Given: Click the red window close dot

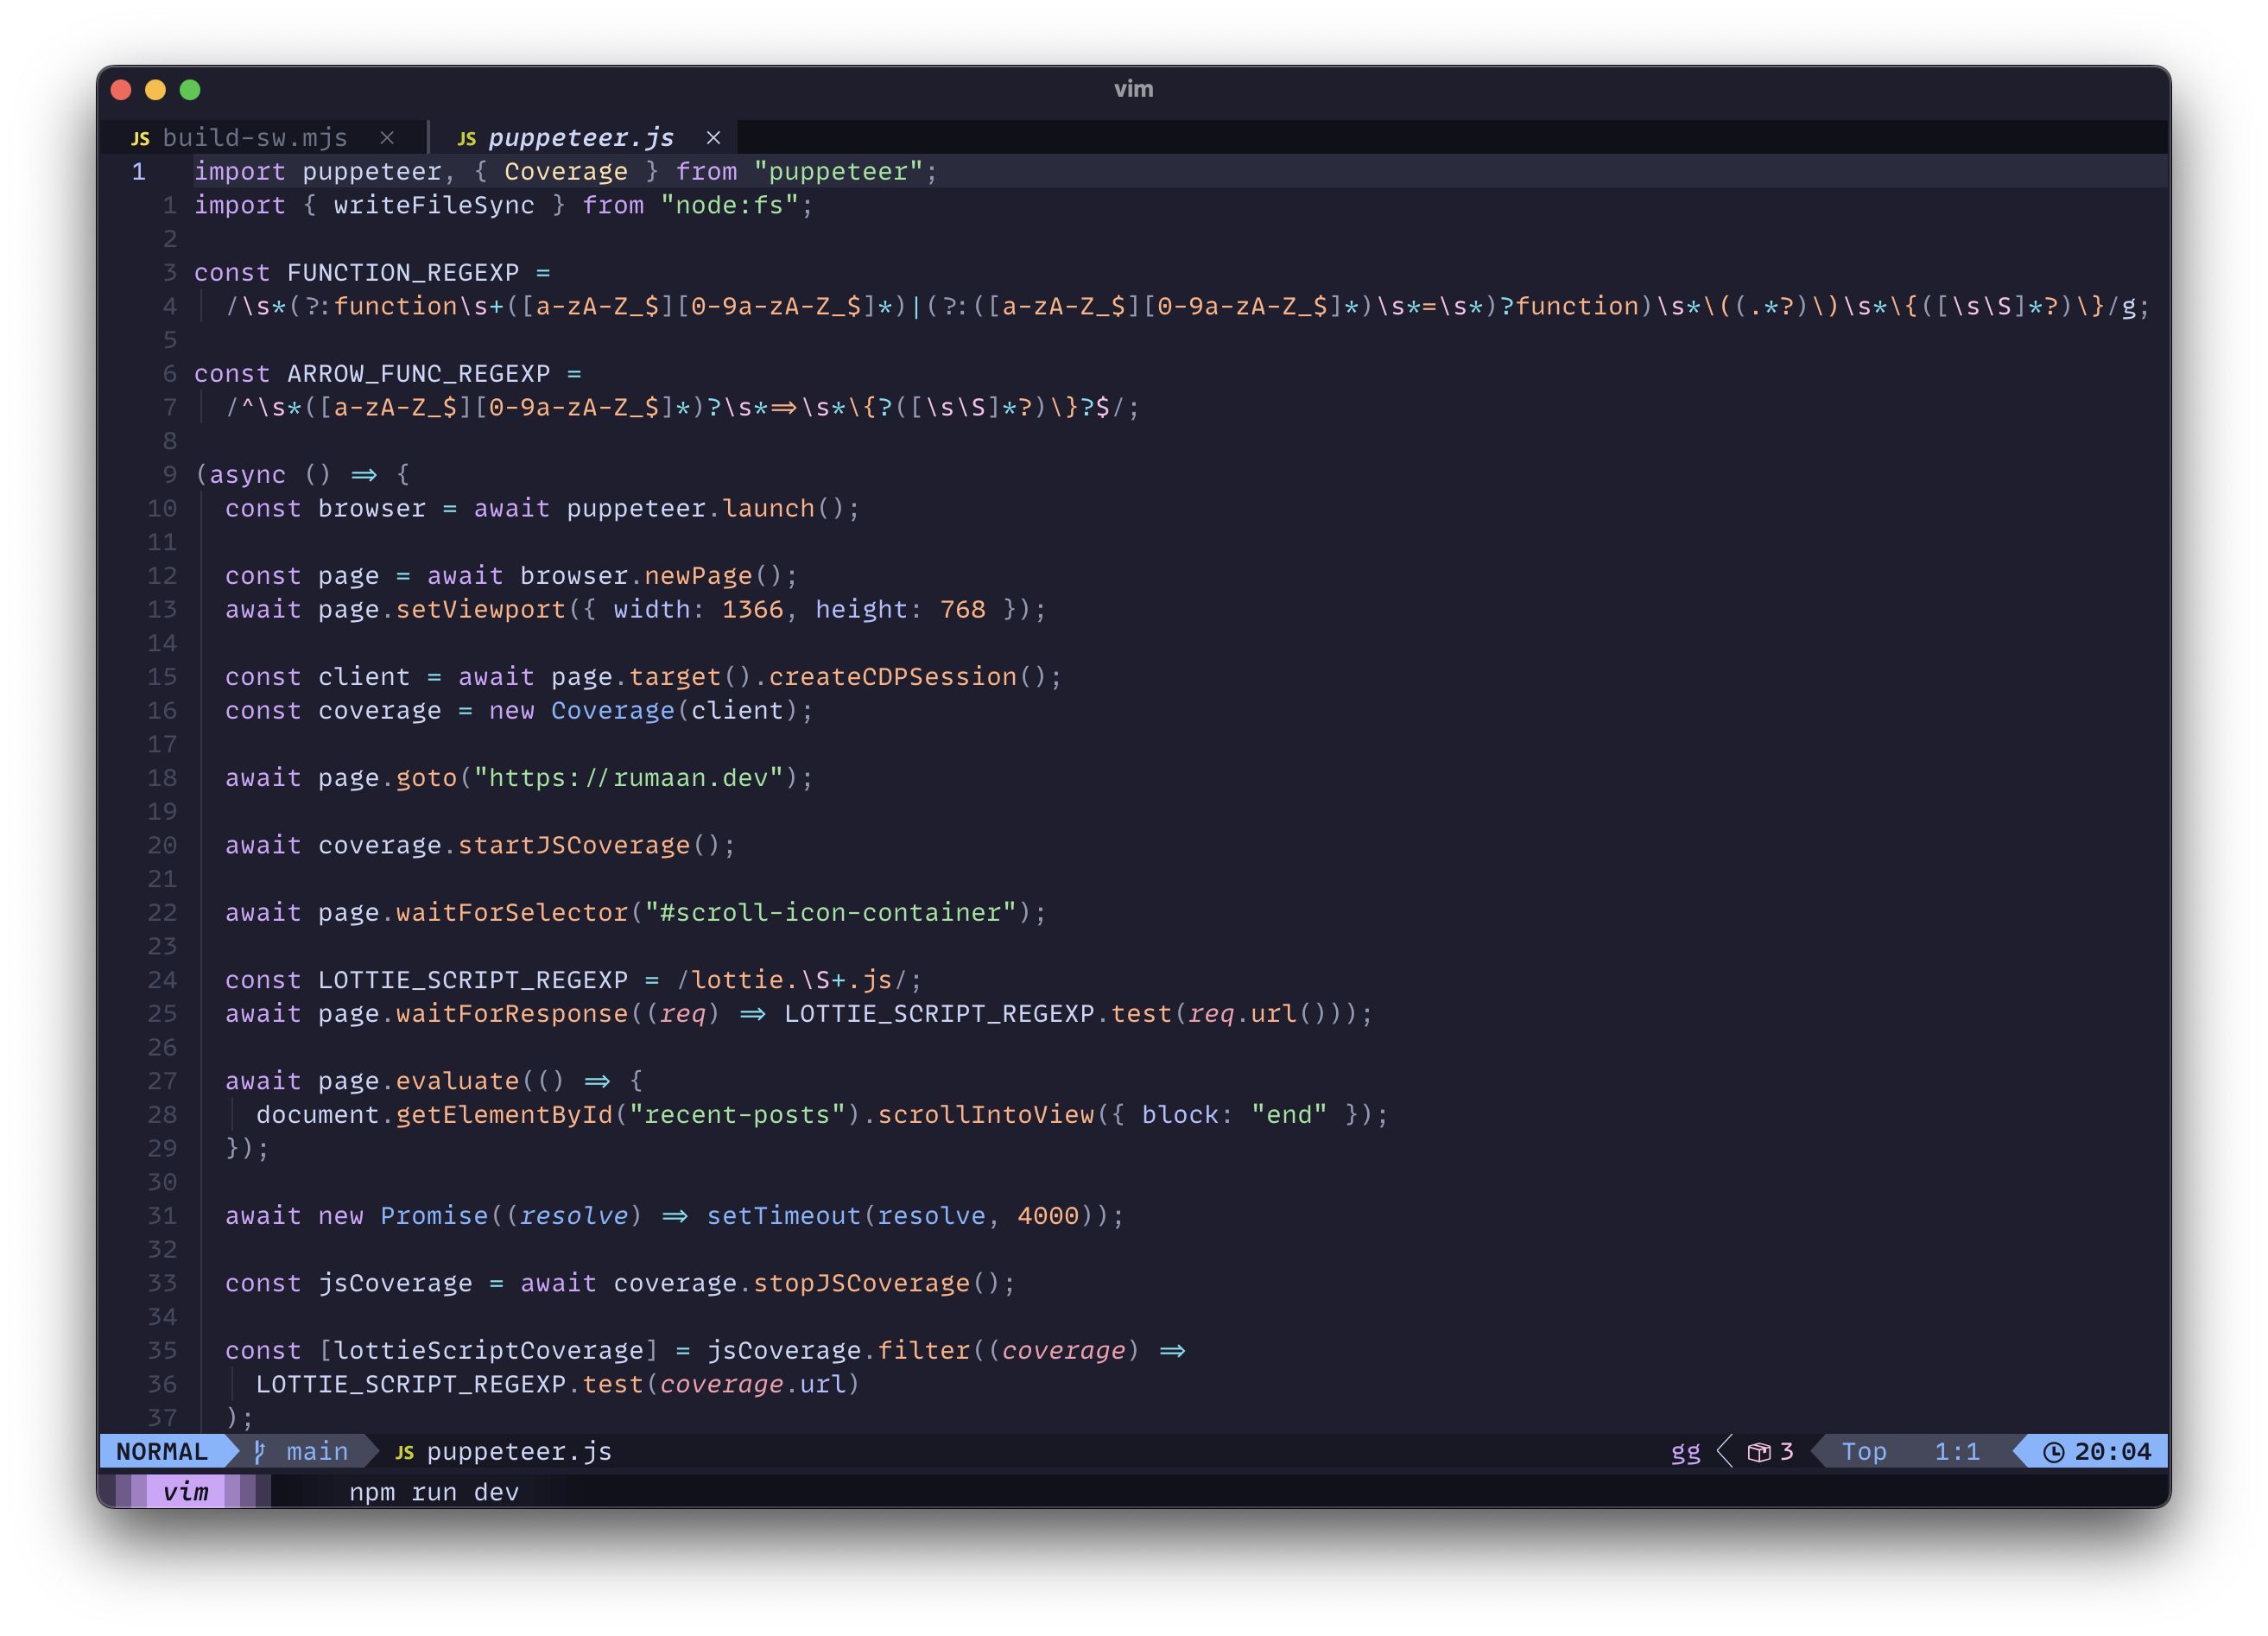Looking at the screenshot, I should click(122, 90).
